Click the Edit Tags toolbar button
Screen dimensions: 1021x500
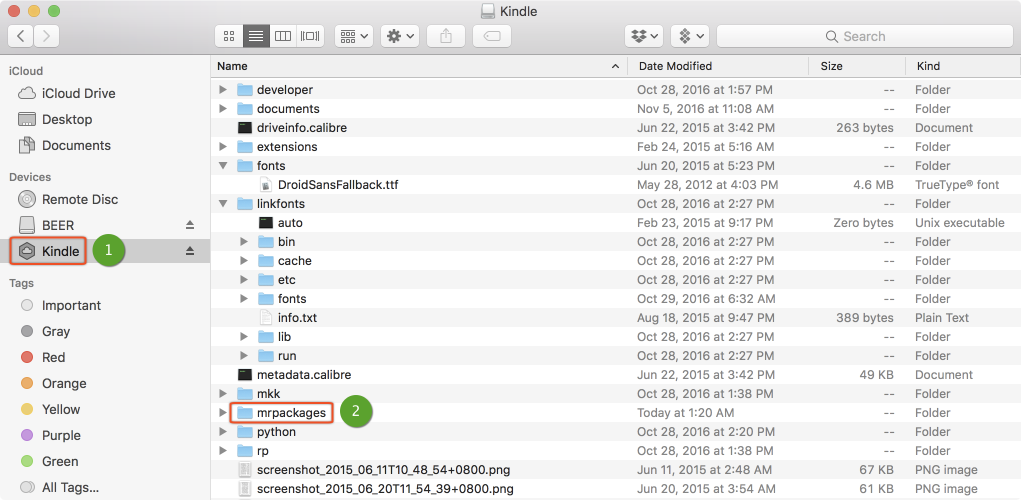[x=490, y=36]
